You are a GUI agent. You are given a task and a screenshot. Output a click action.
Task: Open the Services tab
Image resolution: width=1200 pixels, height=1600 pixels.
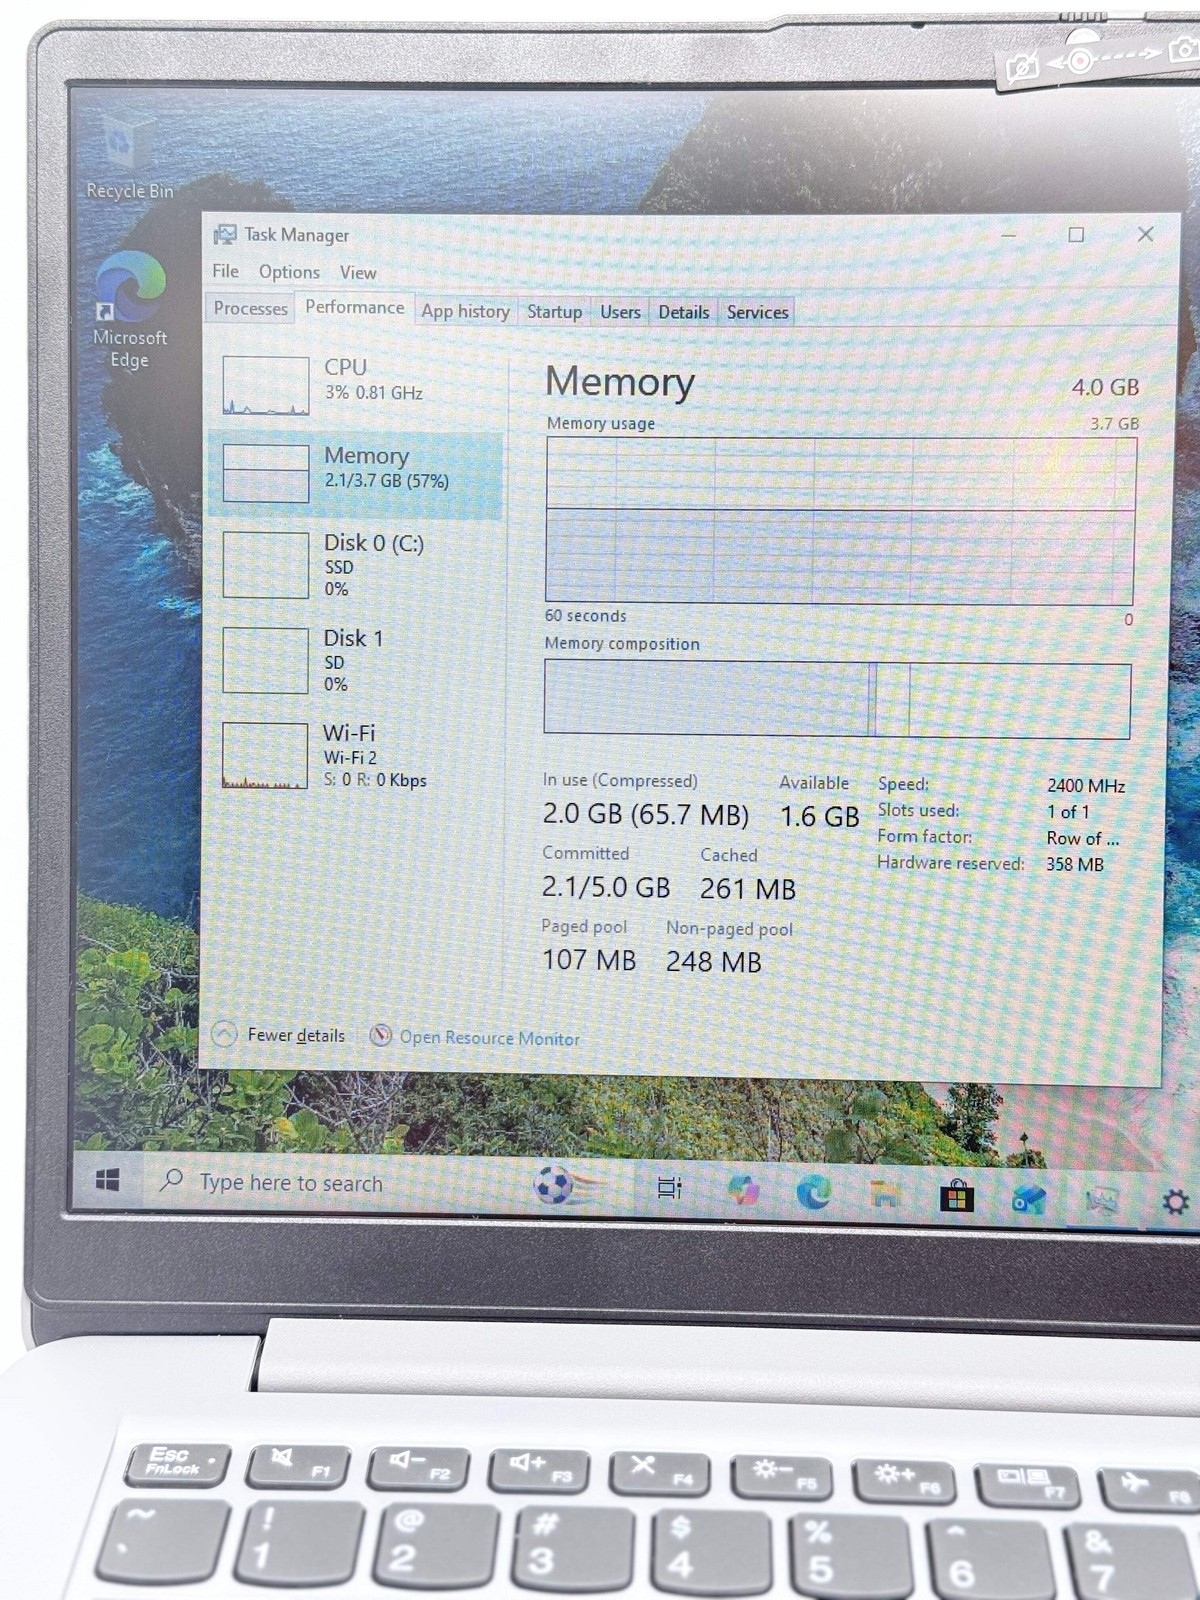click(757, 312)
